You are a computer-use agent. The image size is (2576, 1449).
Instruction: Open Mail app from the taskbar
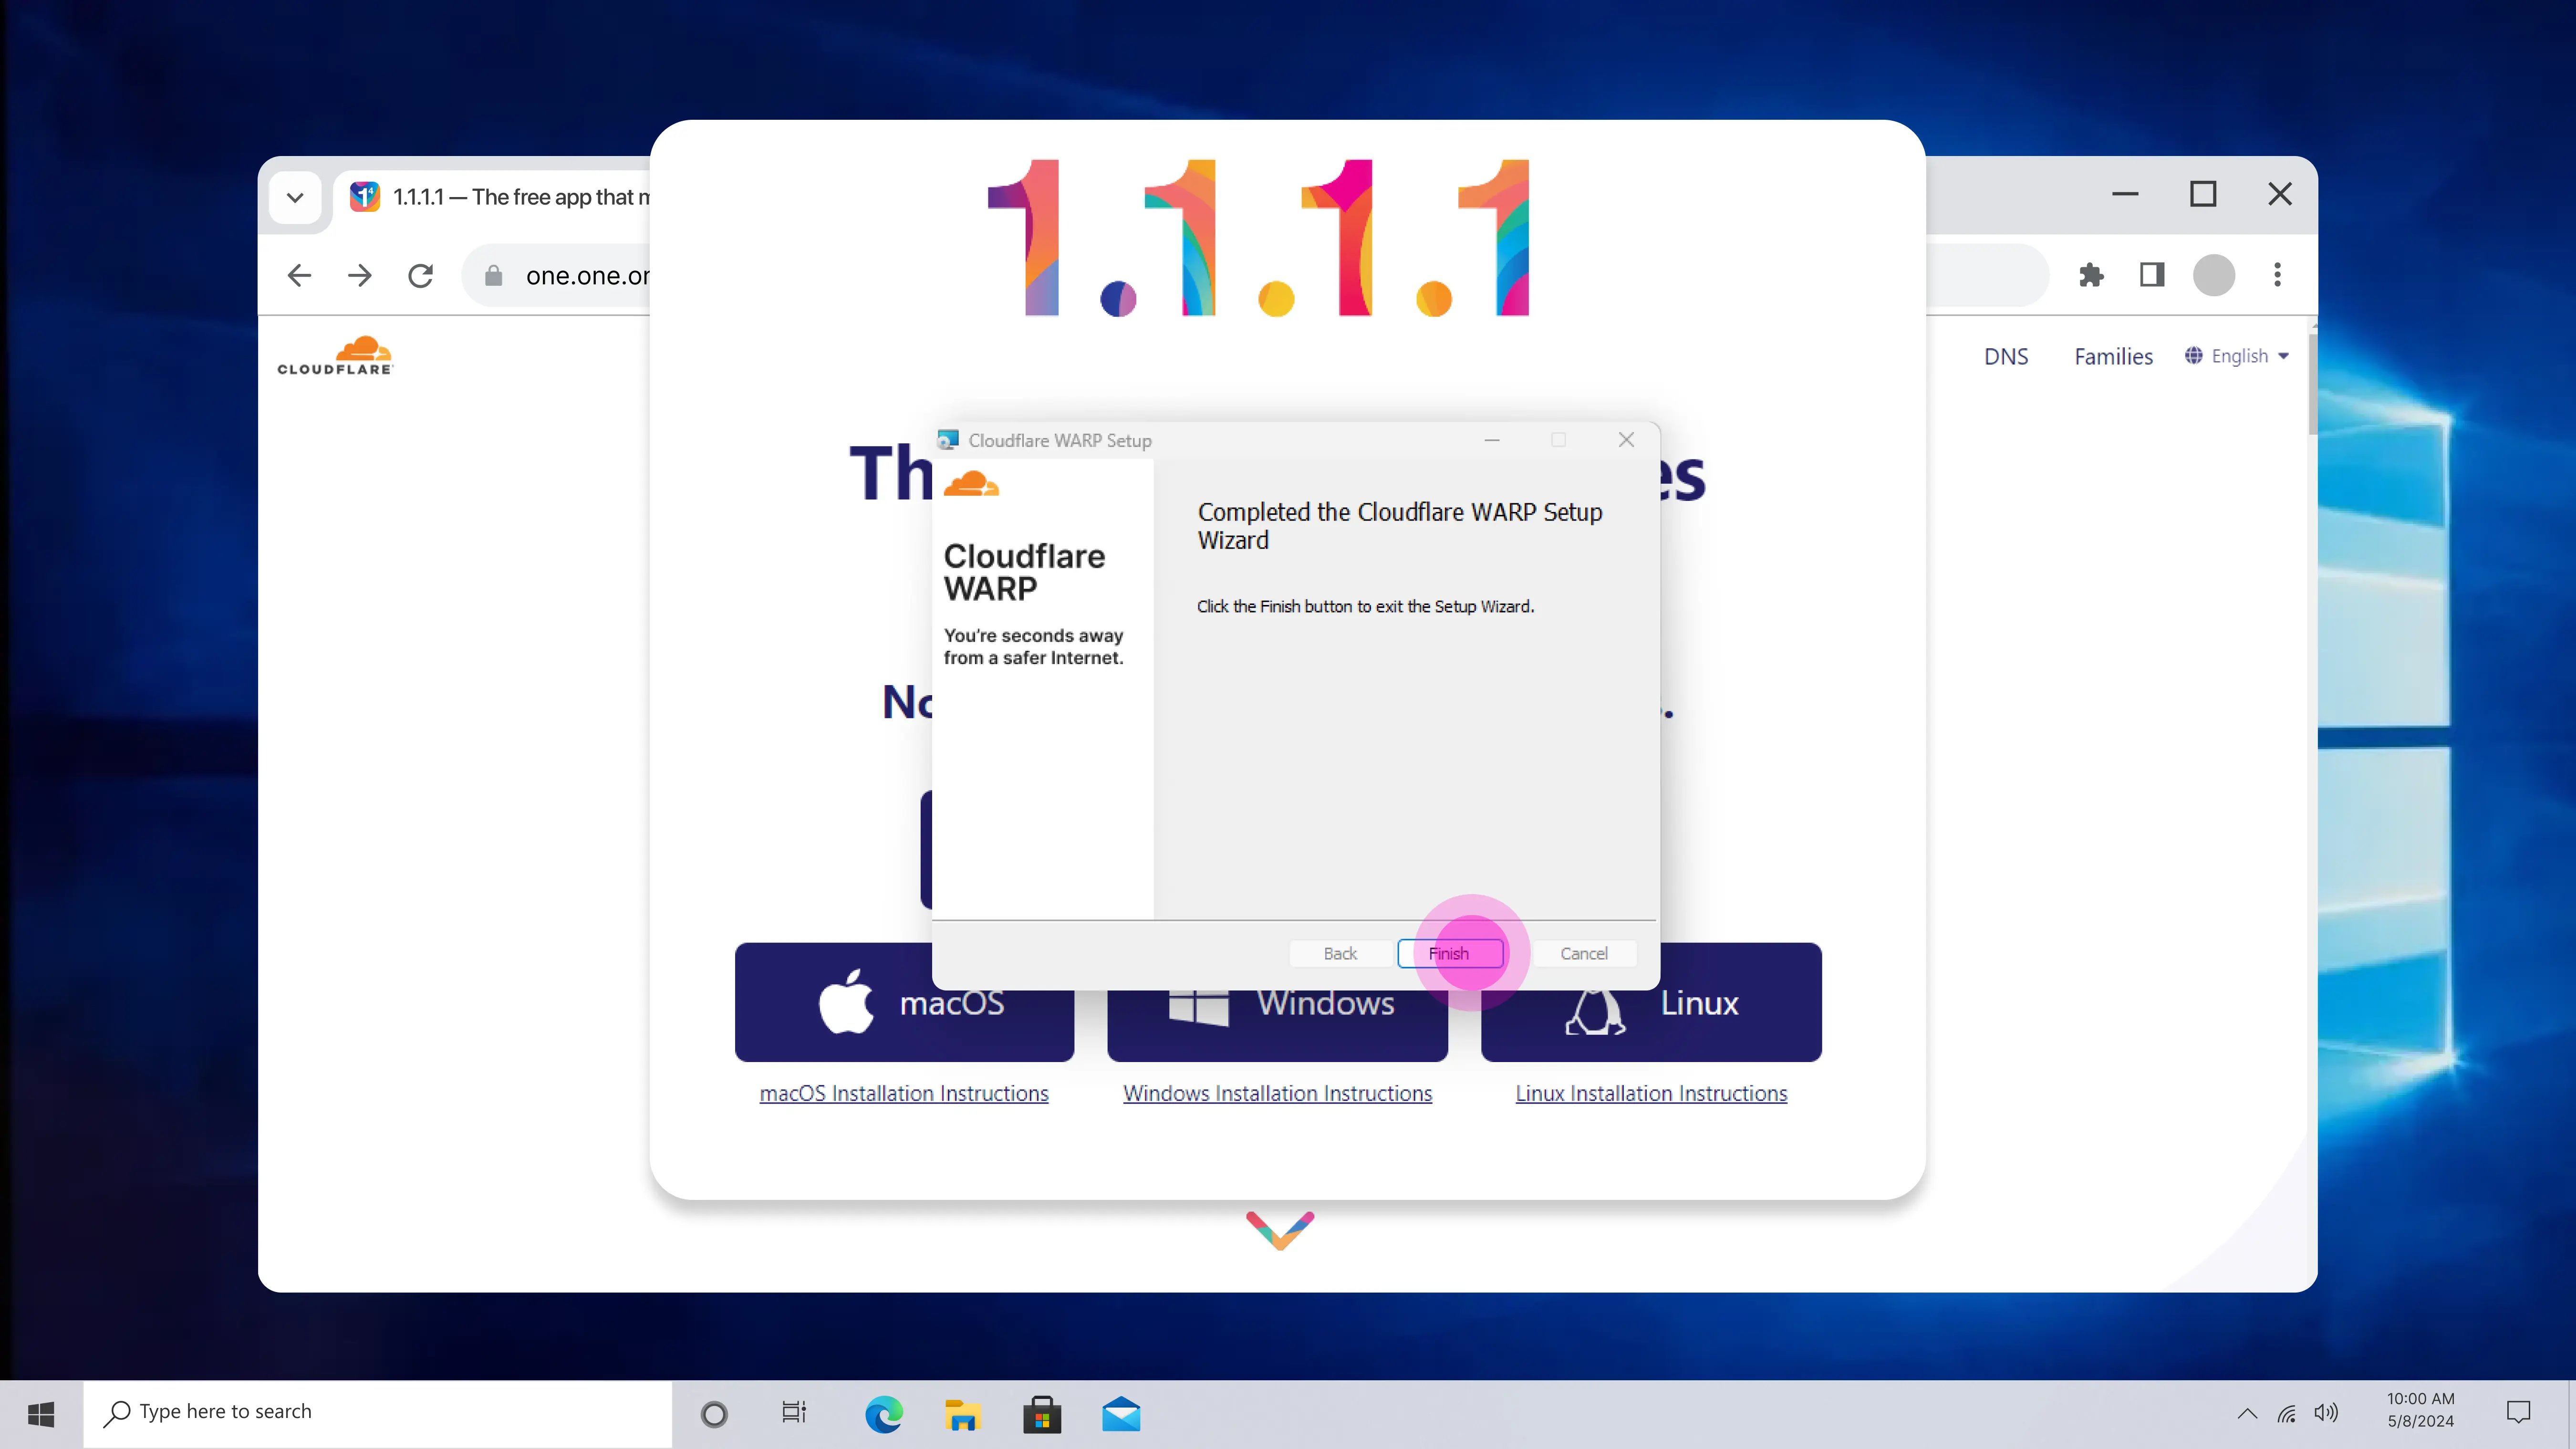[x=1121, y=1414]
